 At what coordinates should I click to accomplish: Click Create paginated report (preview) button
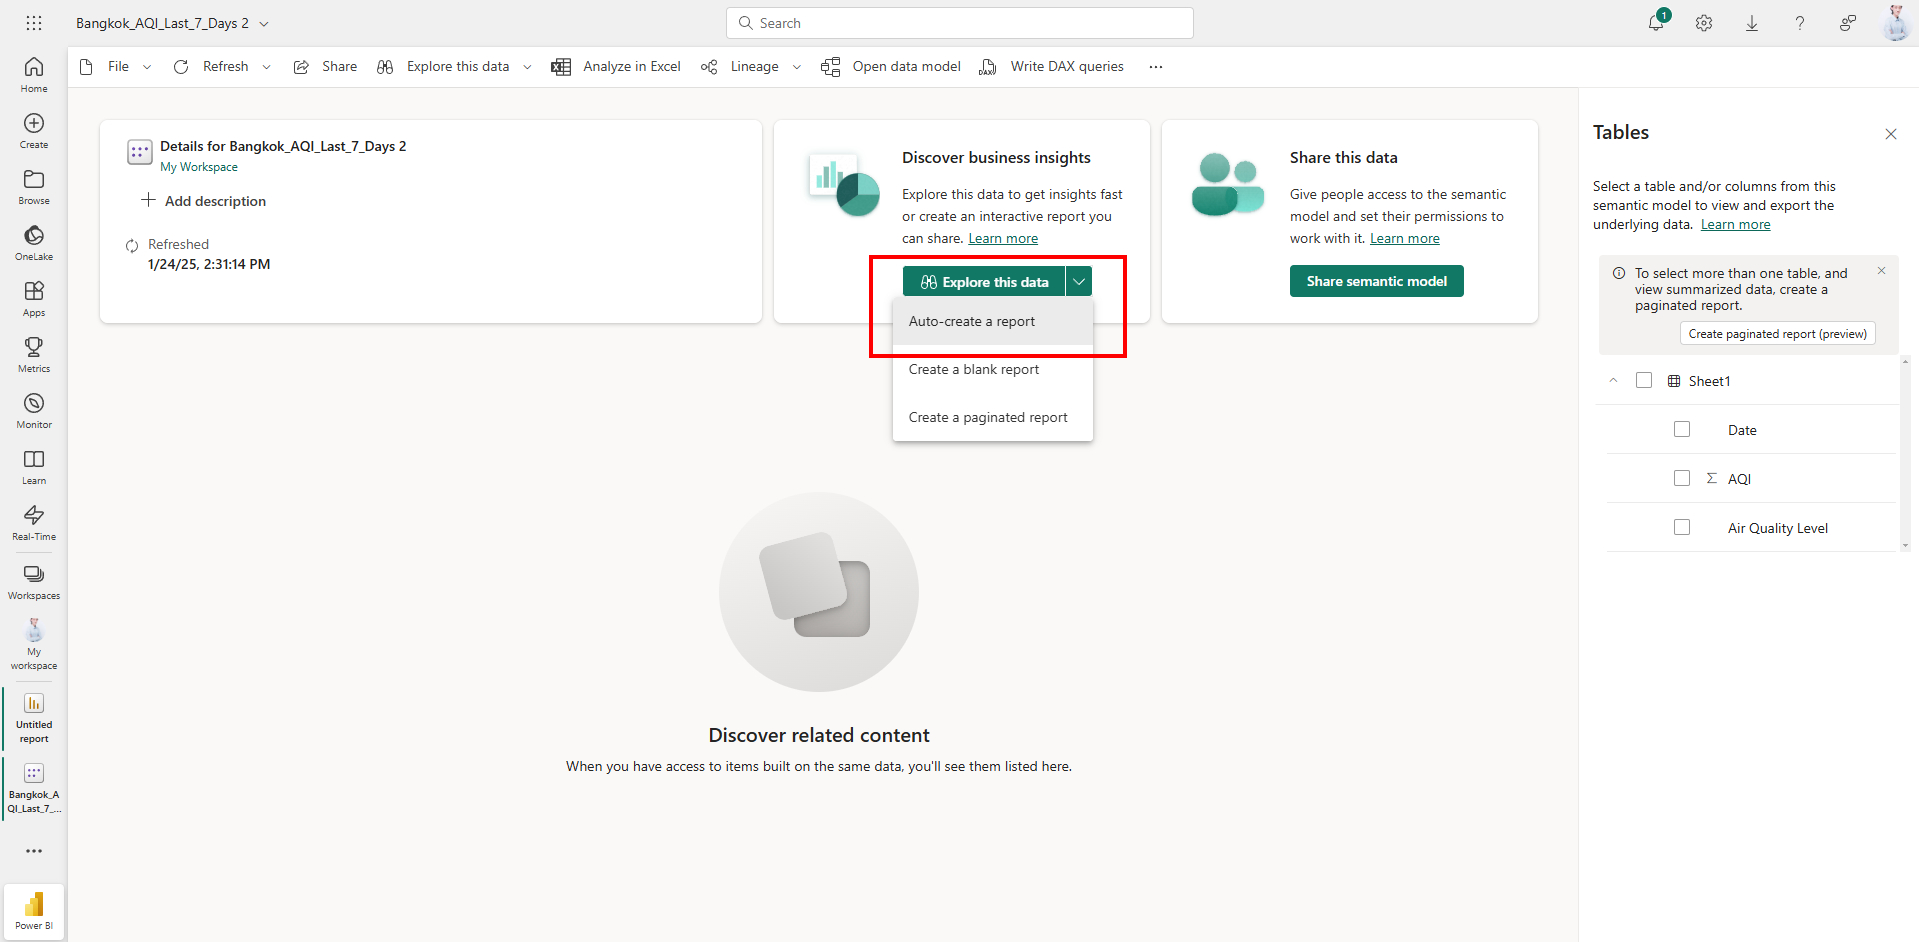(1777, 334)
